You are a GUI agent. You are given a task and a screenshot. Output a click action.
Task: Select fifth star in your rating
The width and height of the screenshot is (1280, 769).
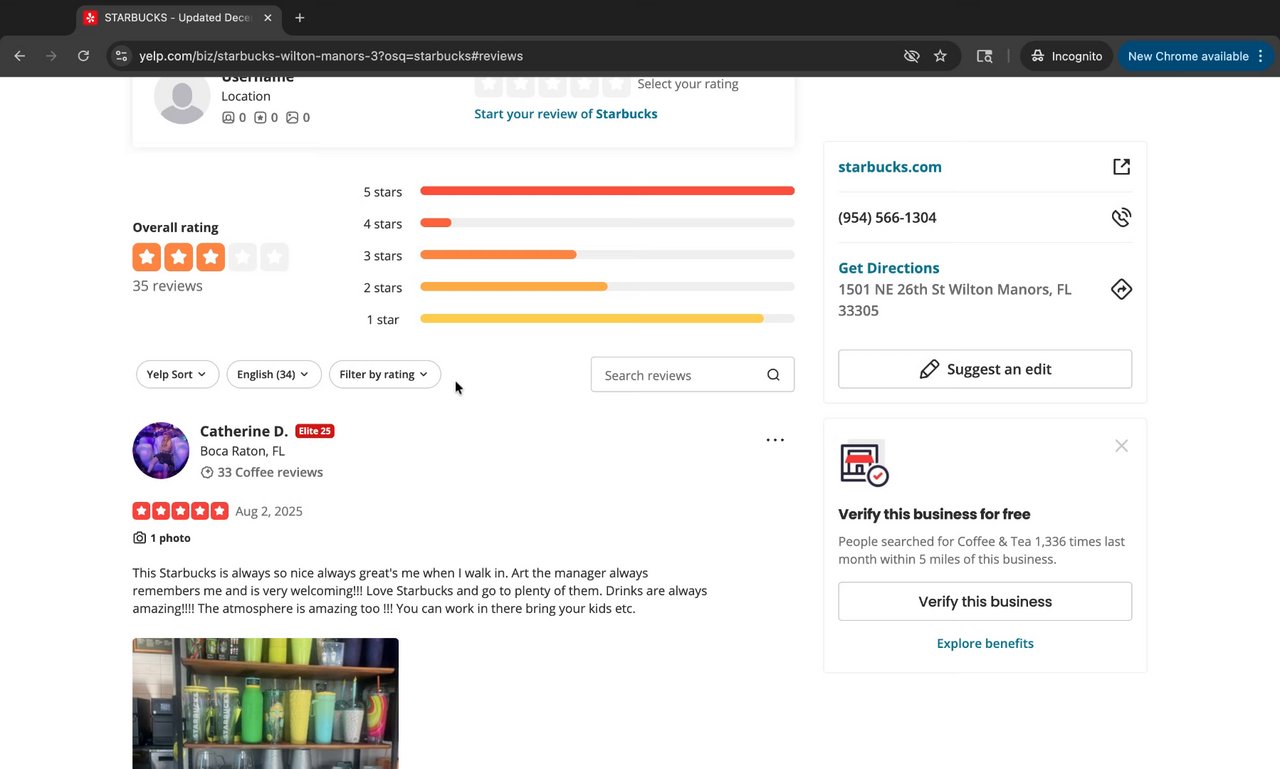point(617,84)
